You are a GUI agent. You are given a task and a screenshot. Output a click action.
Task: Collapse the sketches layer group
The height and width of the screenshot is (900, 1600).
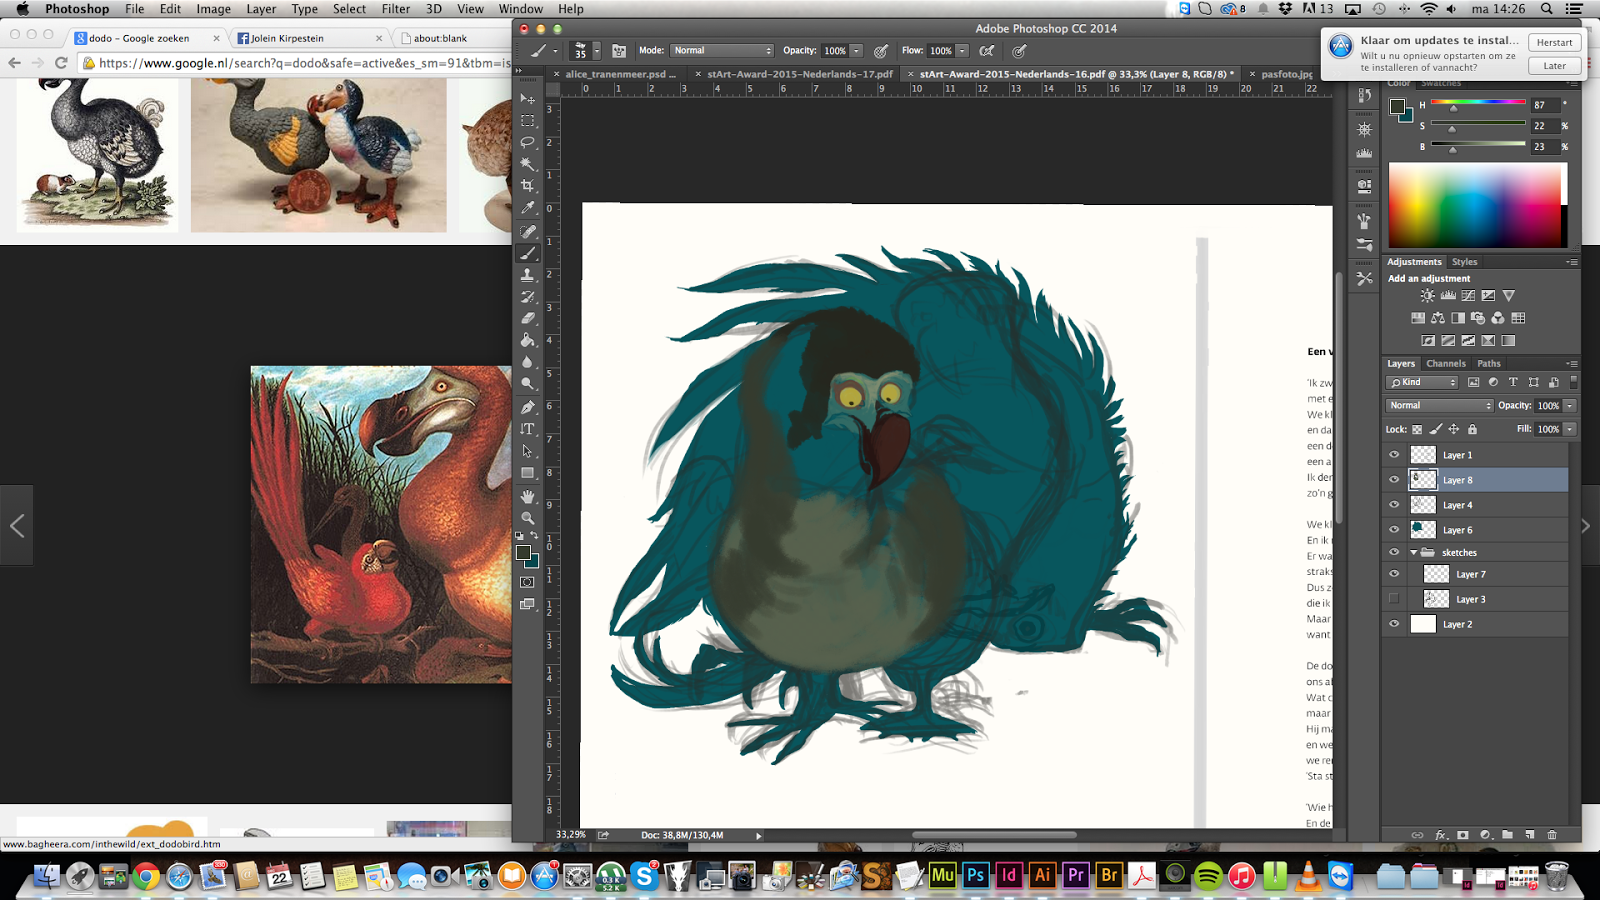tap(1414, 552)
